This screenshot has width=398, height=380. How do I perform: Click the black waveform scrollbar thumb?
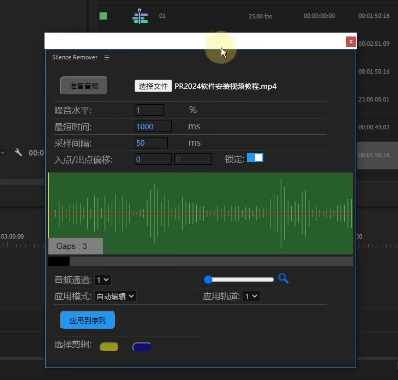click(x=59, y=261)
